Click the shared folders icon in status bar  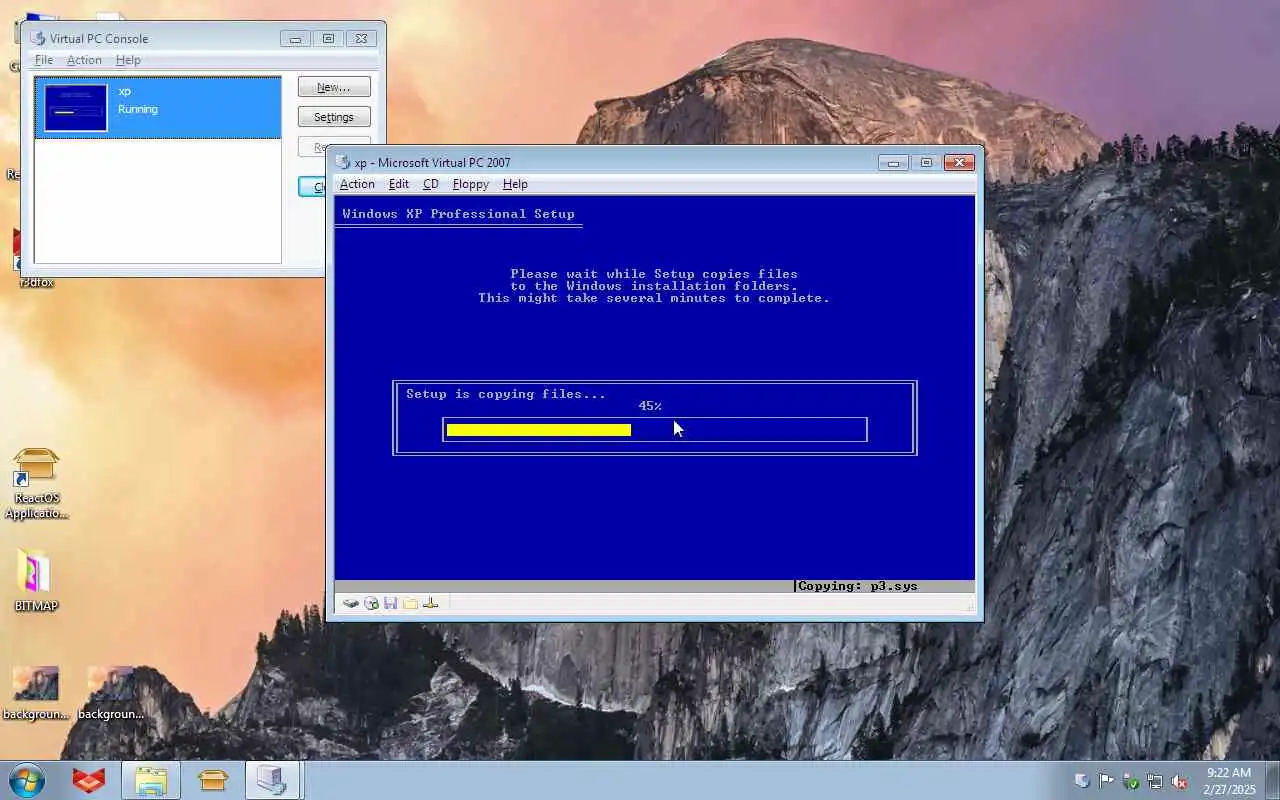pyautogui.click(x=410, y=603)
